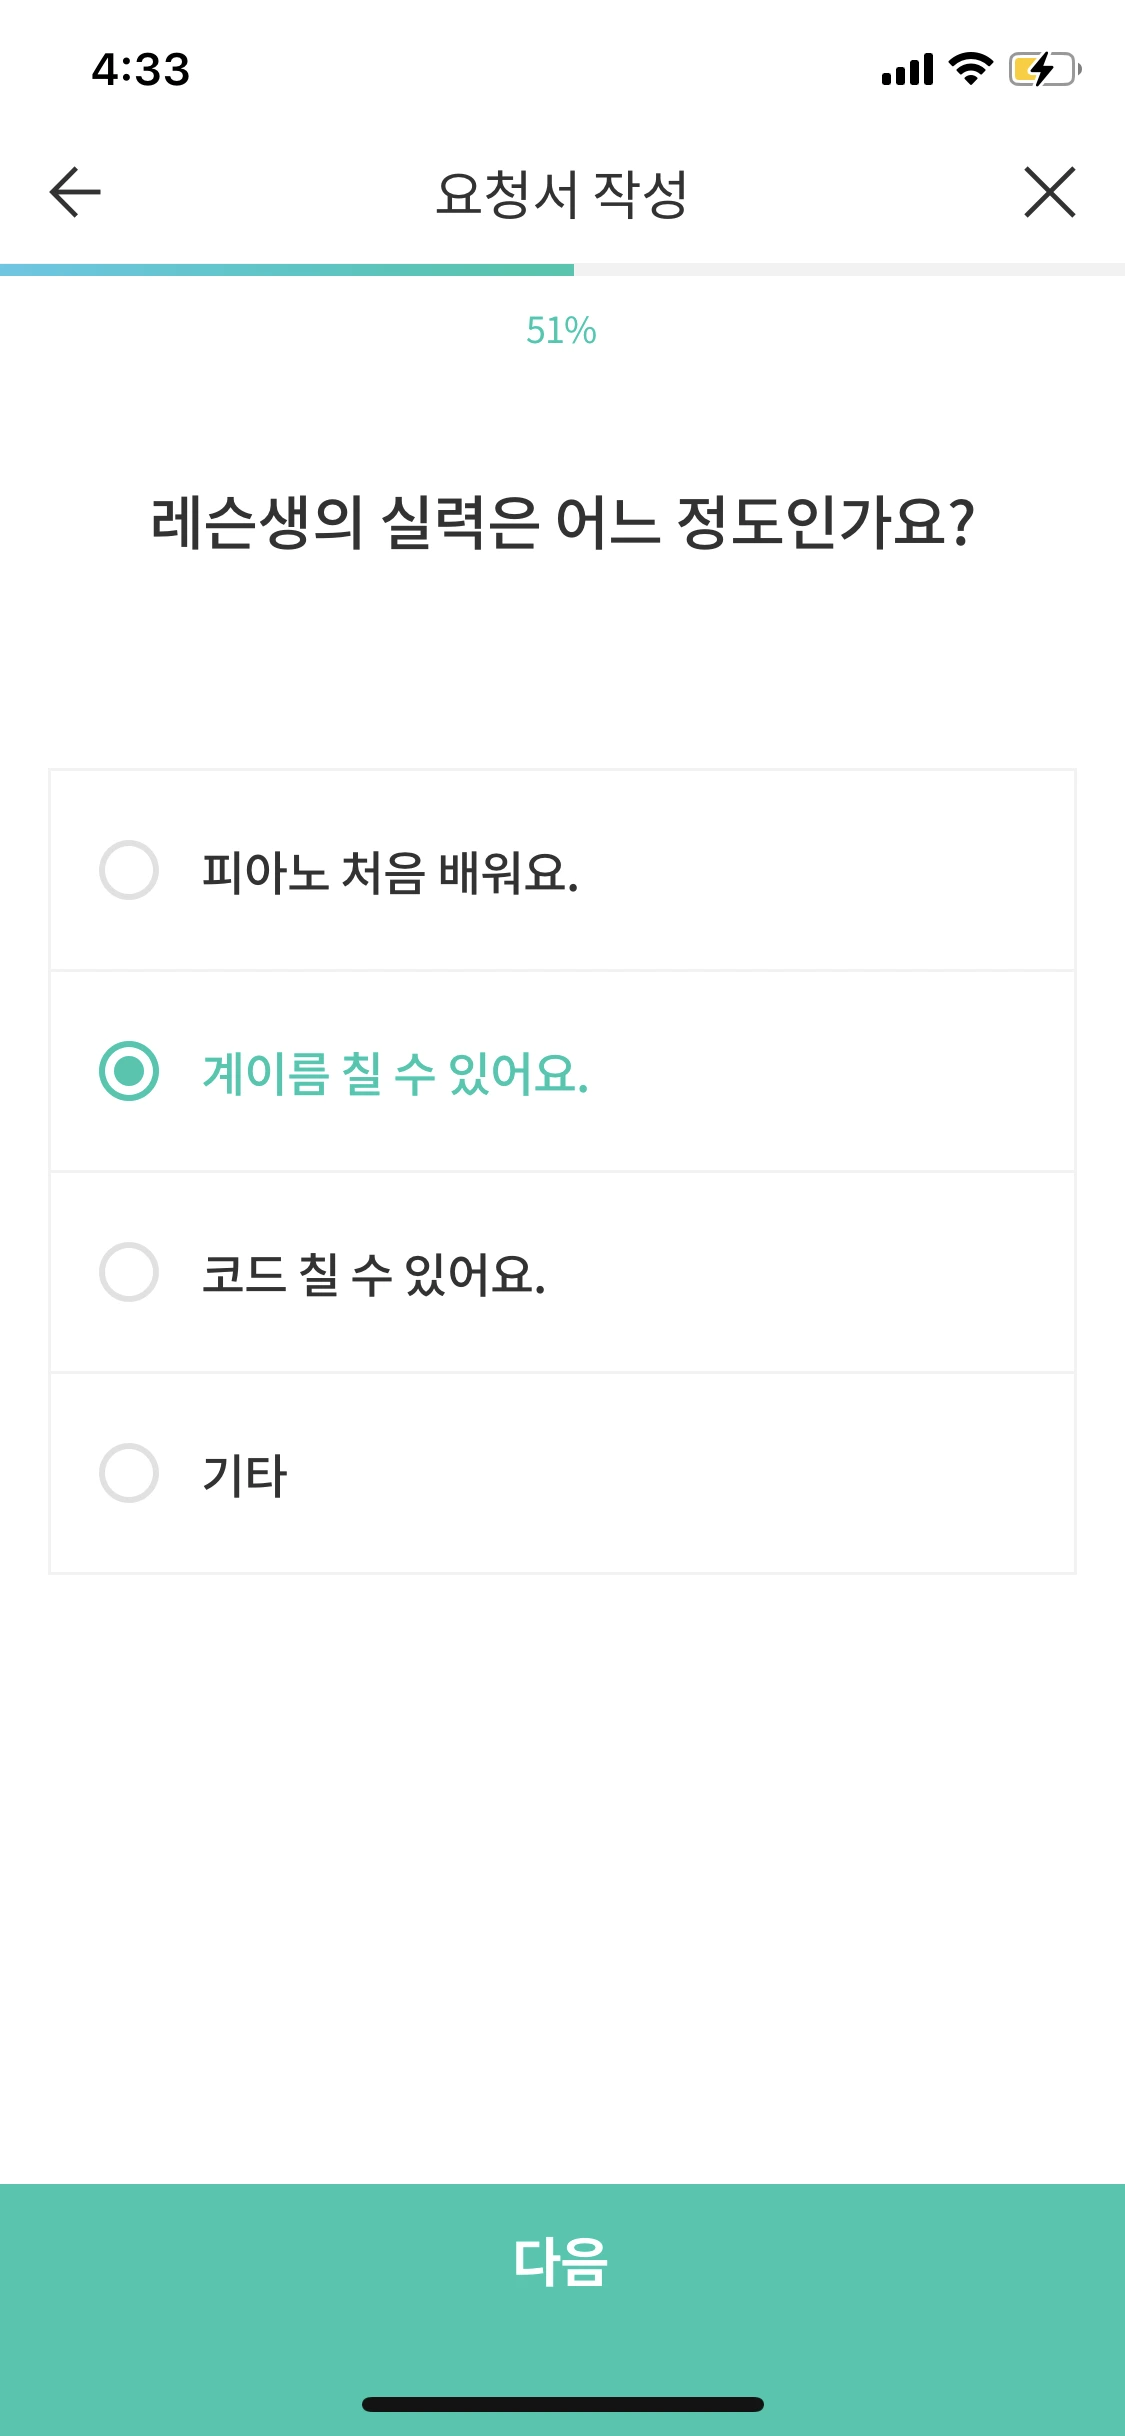This screenshot has height=2436, width=1125.
Task: Select the 기타 option
Action: [129, 1475]
